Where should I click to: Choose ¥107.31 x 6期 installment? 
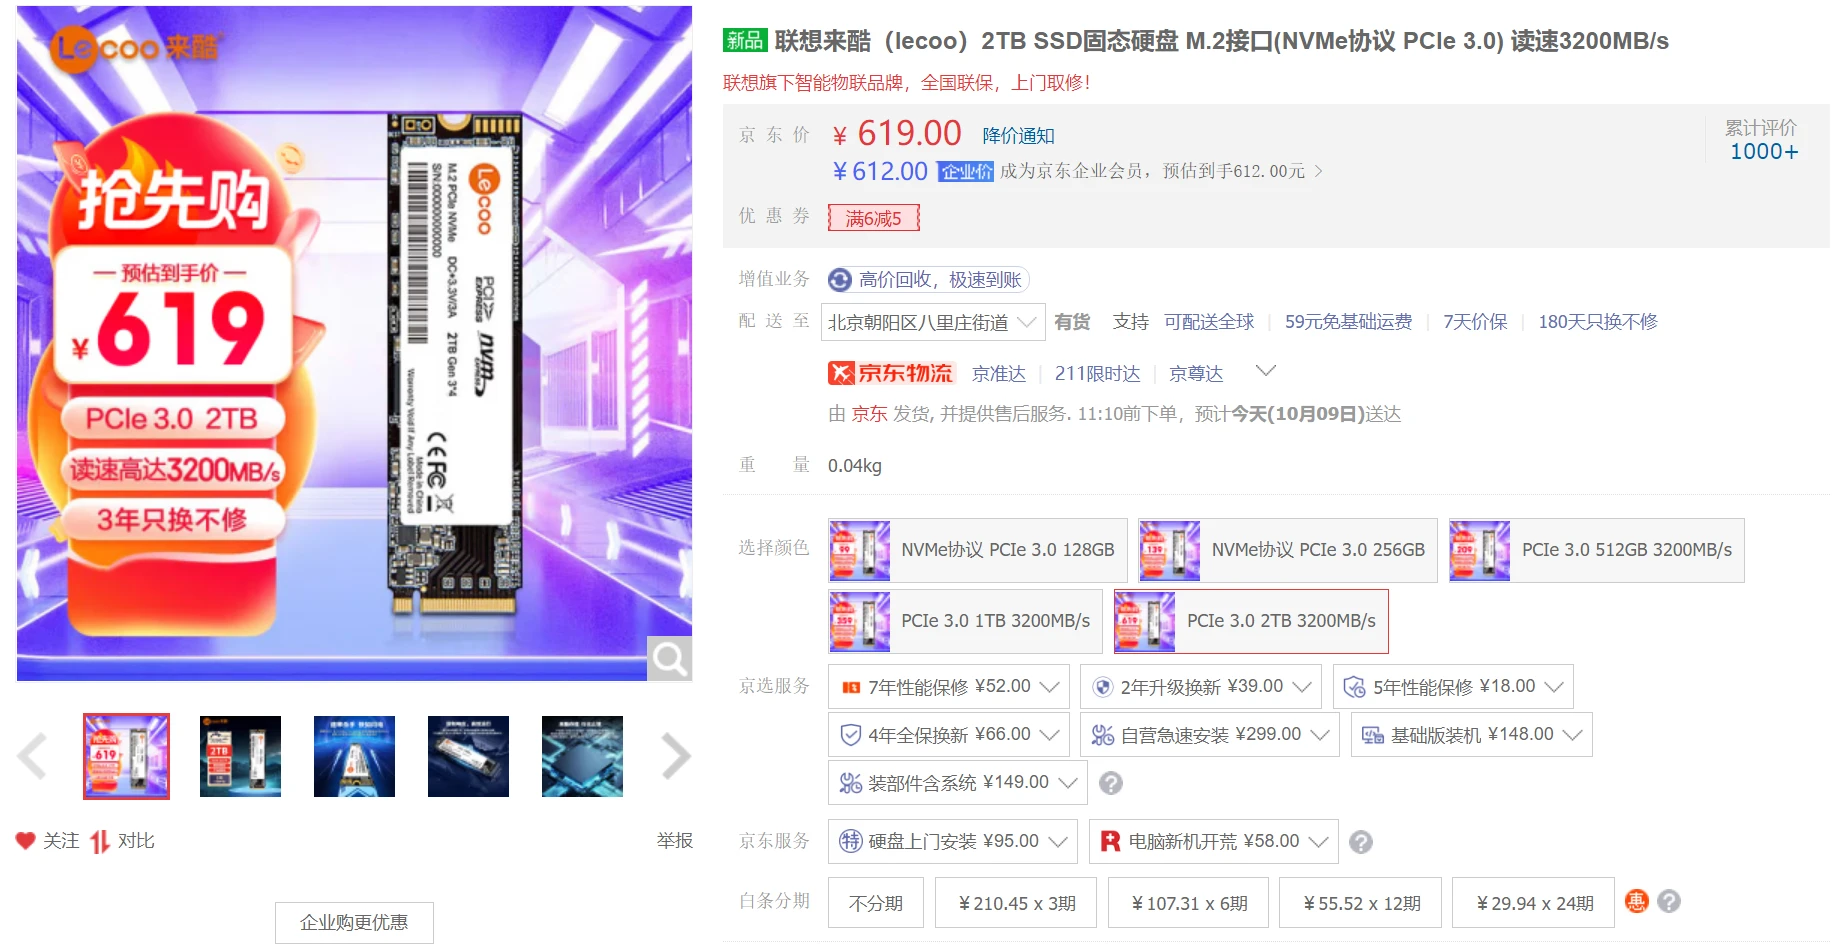point(1188,903)
